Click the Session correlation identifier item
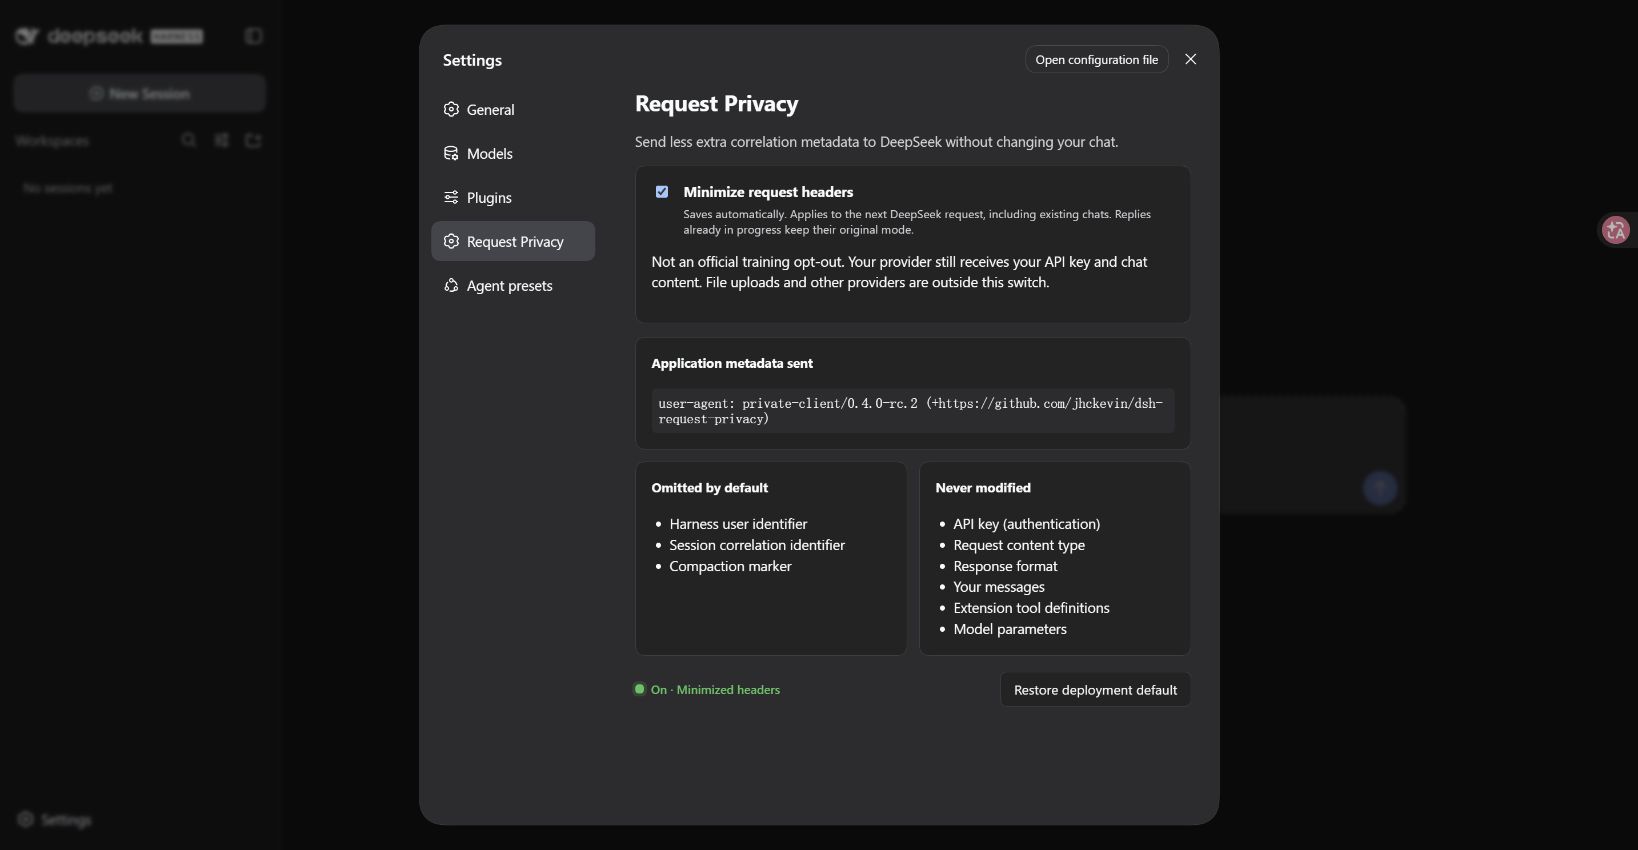The height and width of the screenshot is (850, 1638). (x=757, y=545)
